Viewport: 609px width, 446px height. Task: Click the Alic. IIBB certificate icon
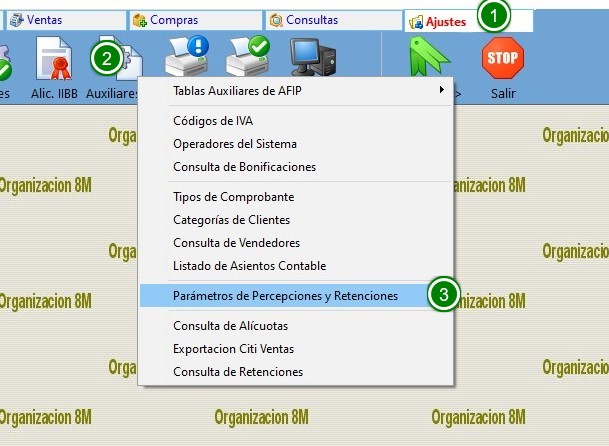click(54, 58)
